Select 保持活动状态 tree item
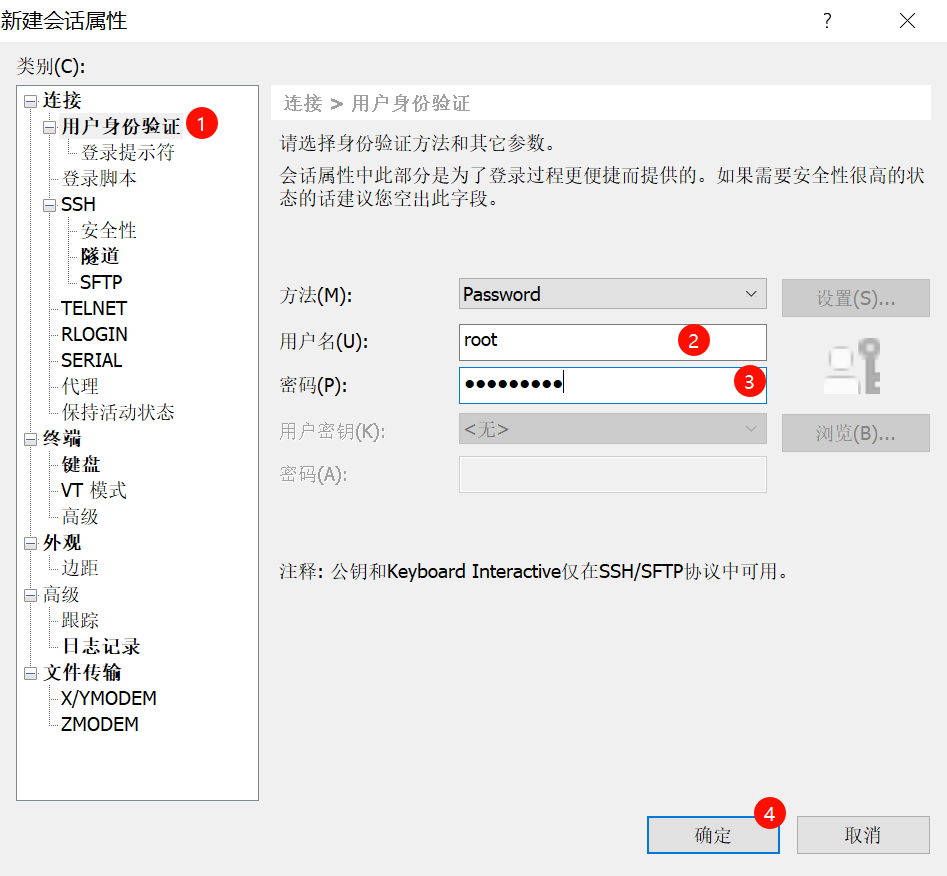This screenshot has height=876, width=947. 118,412
